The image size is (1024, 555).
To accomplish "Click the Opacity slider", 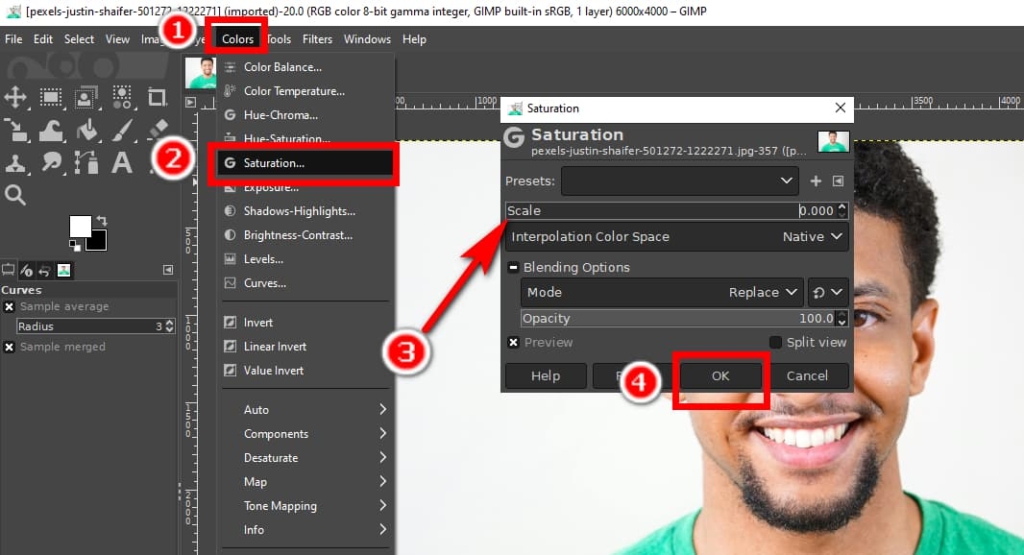I will [676, 318].
